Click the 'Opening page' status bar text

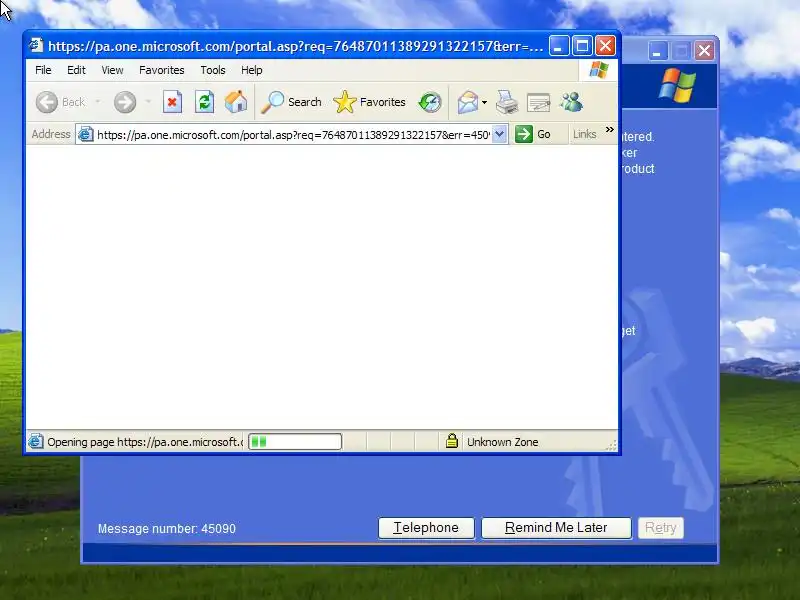point(145,442)
